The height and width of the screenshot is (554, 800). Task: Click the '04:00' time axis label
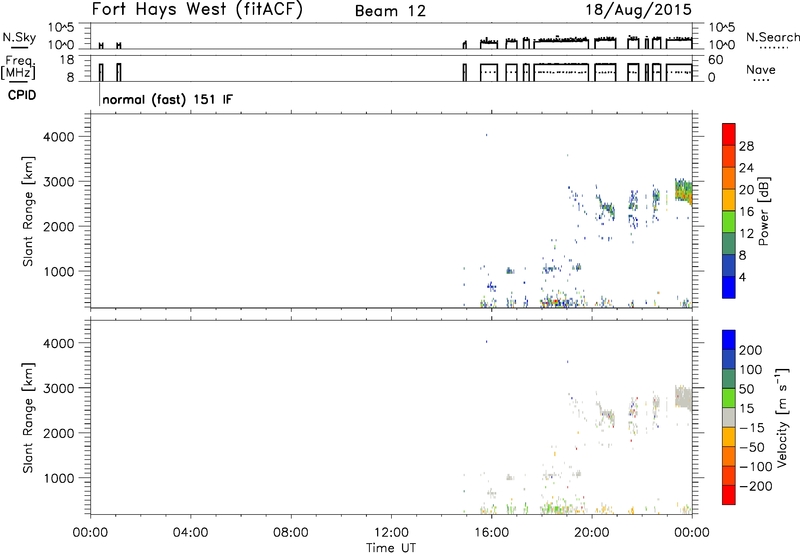pyautogui.click(x=190, y=533)
